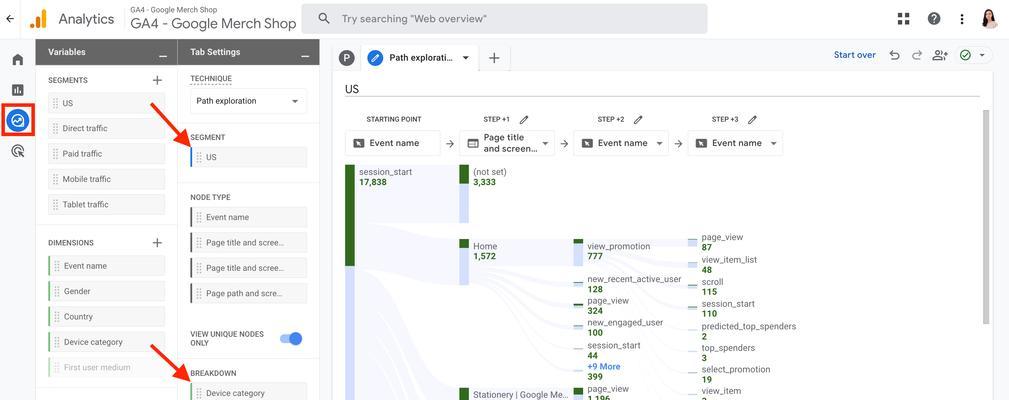Open the Technique Path exploration dropdown
This screenshot has height=400, width=1009.
248,101
